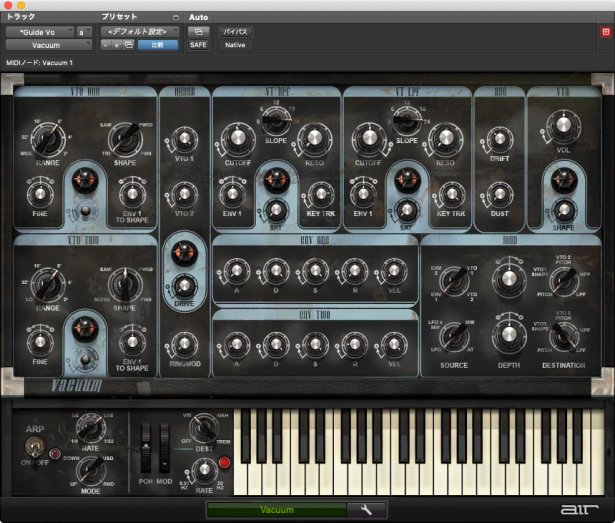Click the lower Mod DEPTH knob
This screenshot has width=615, height=523.
click(509, 335)
